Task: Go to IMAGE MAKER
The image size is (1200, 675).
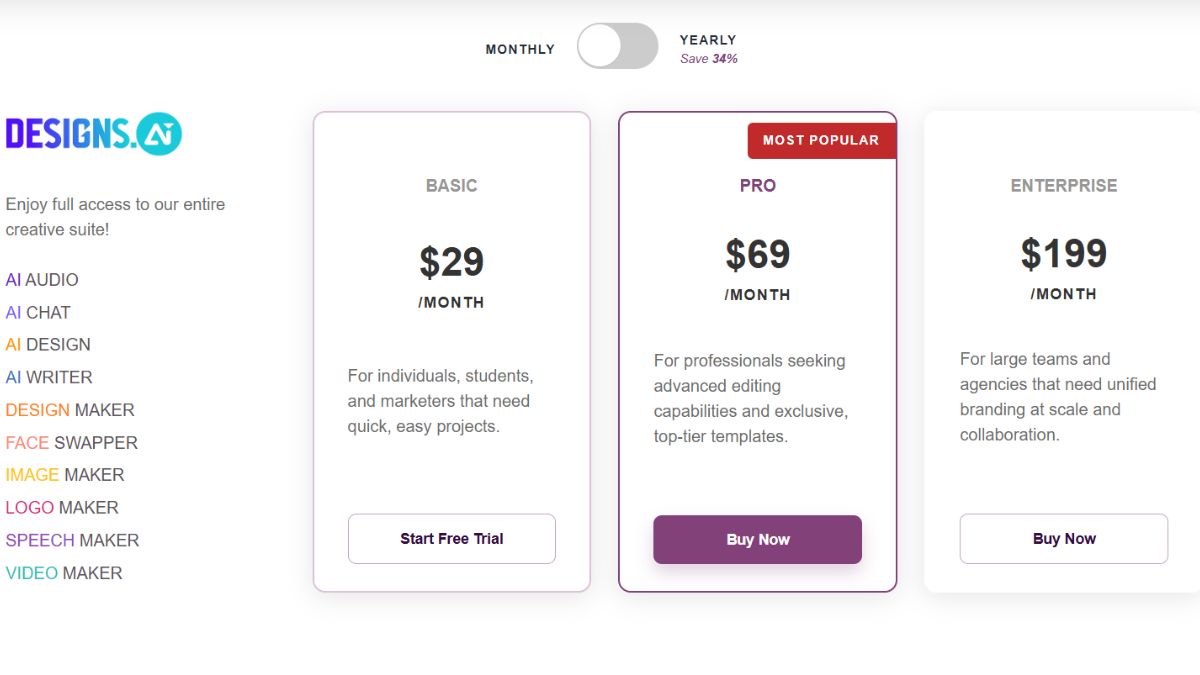Action: 65,475
